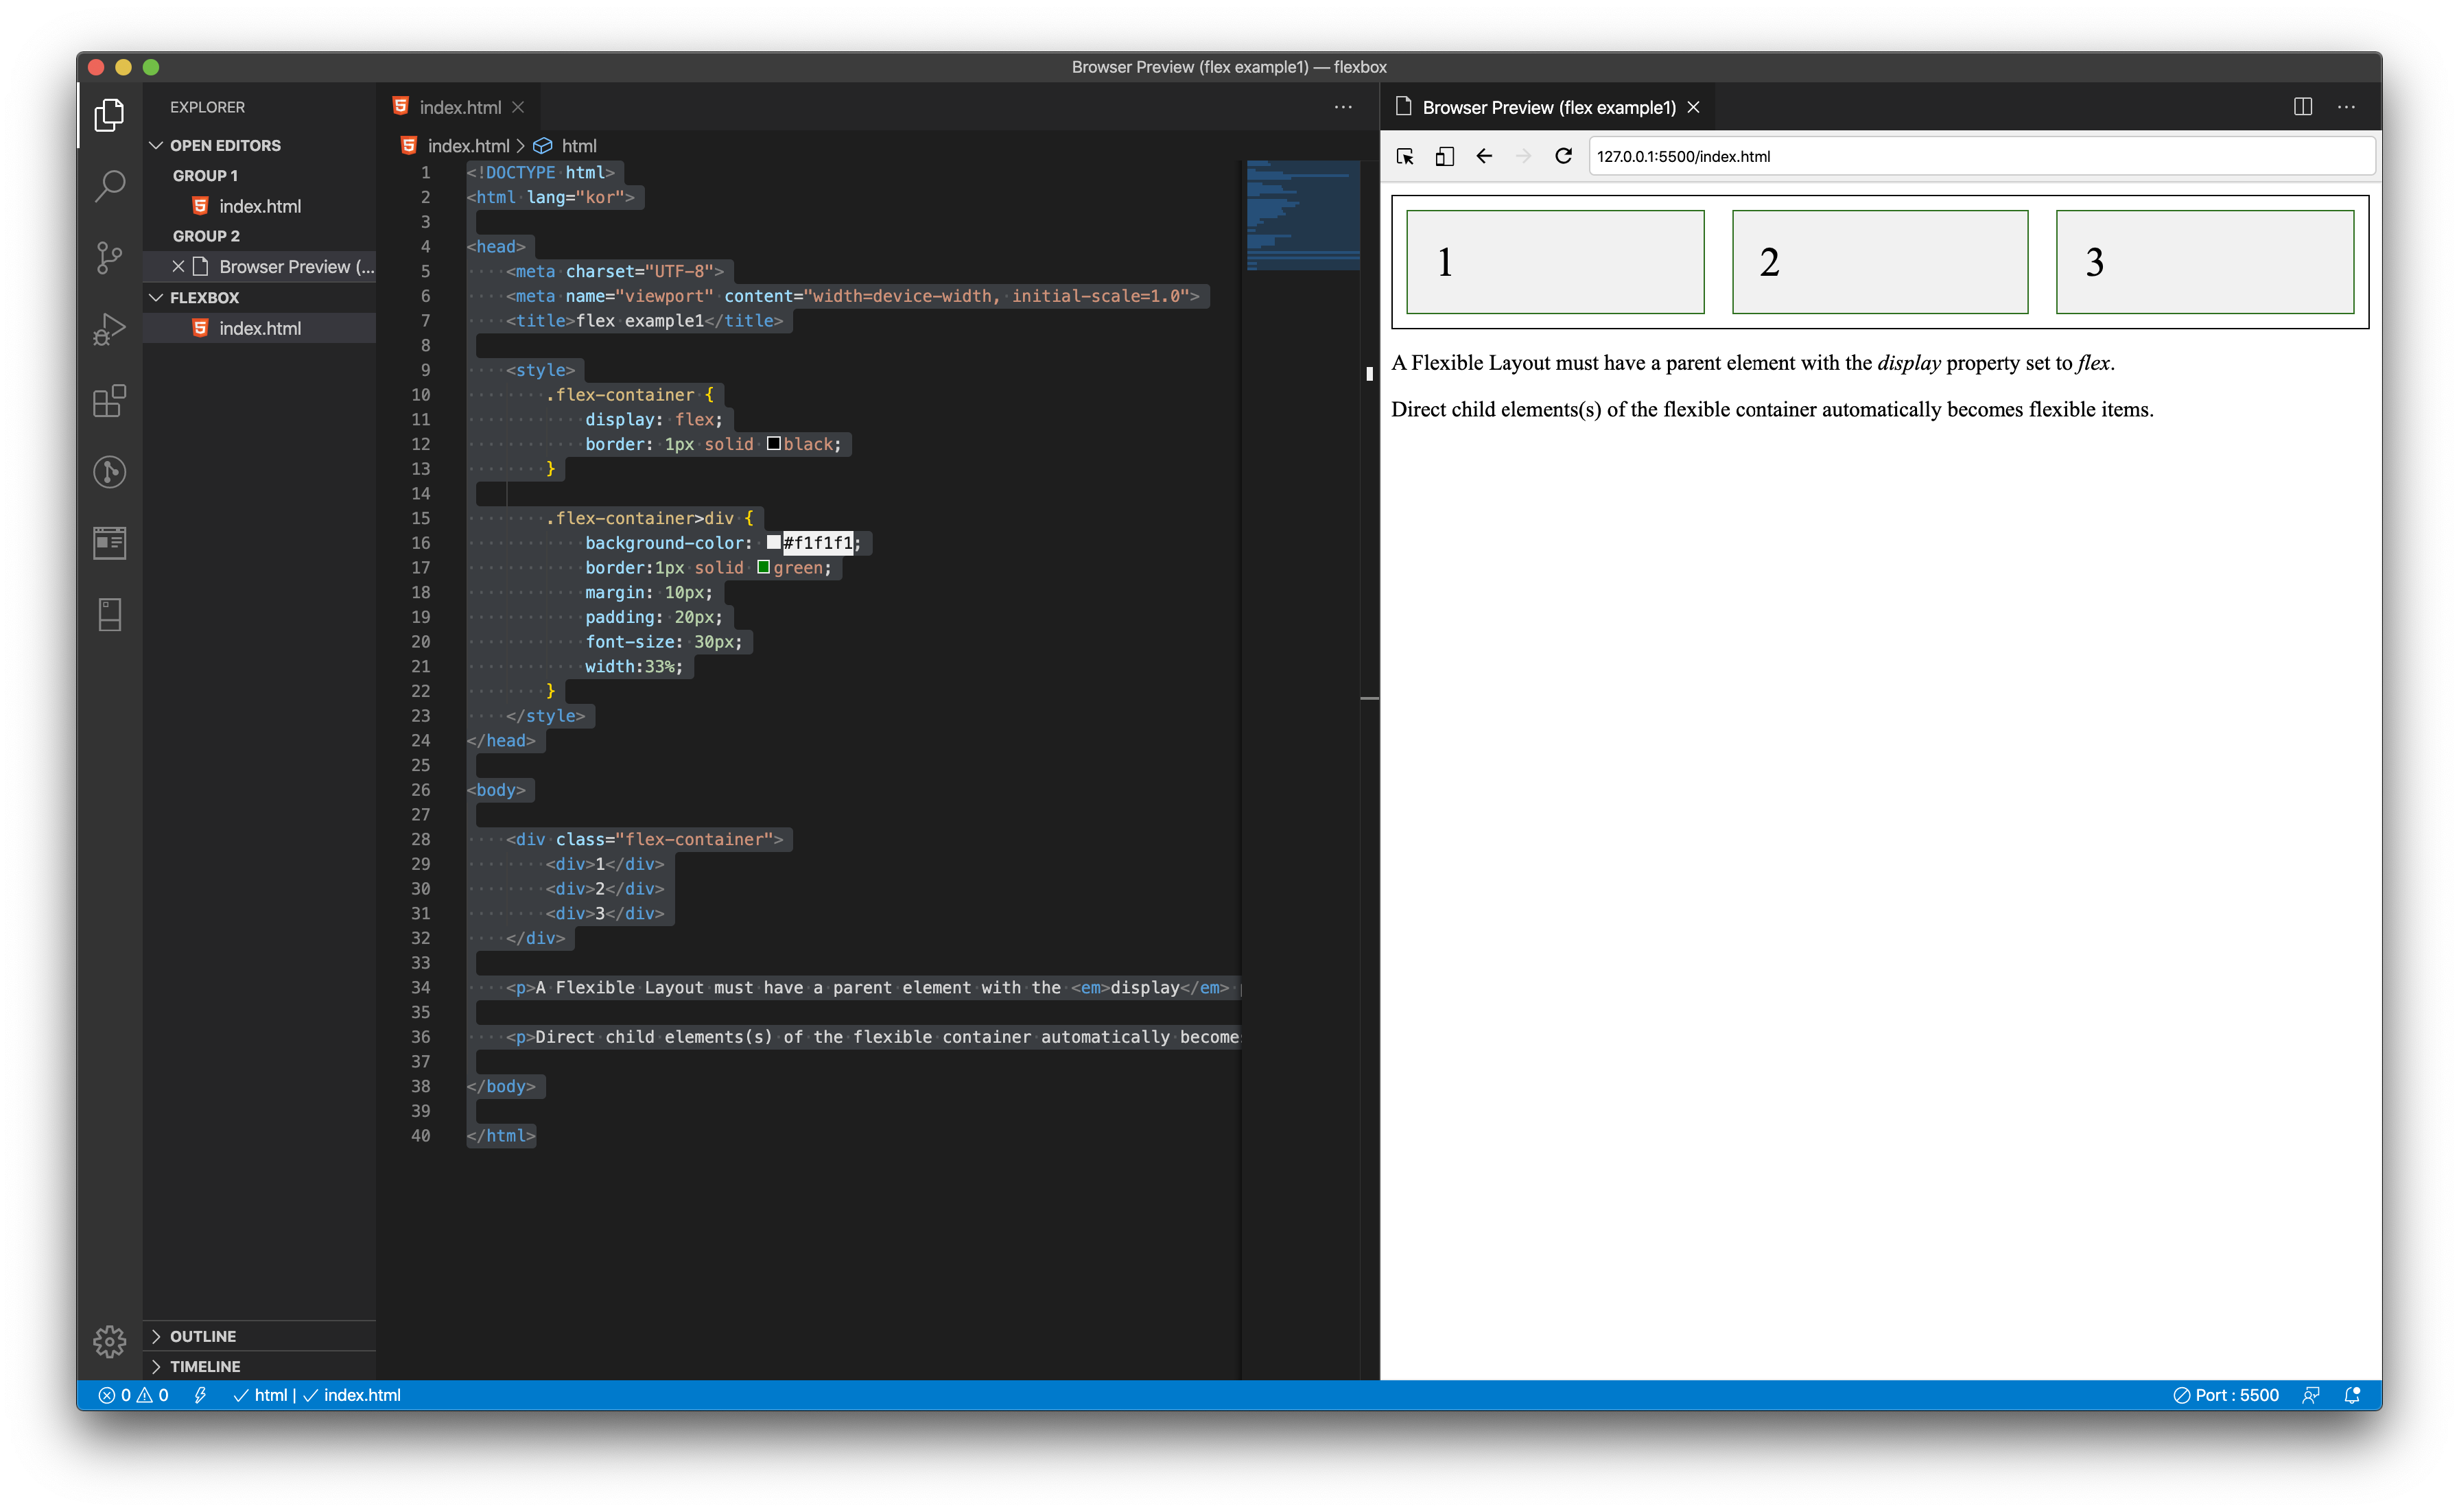The image size is (2459, 1512).
Task: Click the browser preview reload button
Action: point(1563,156)
